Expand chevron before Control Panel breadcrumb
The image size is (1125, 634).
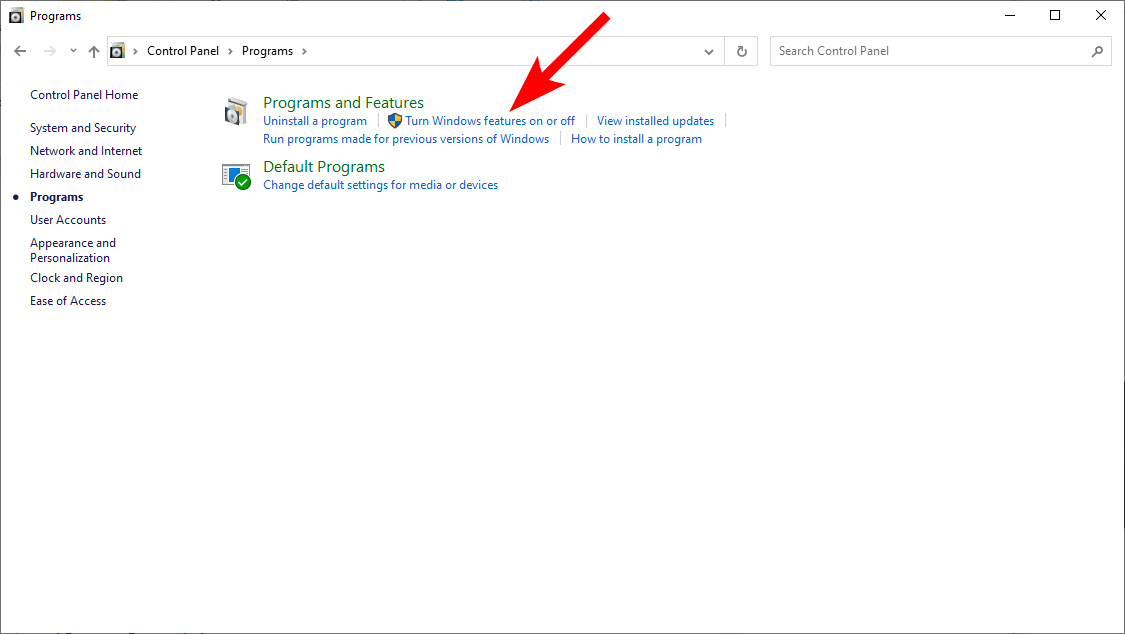[x=136, y=51]
